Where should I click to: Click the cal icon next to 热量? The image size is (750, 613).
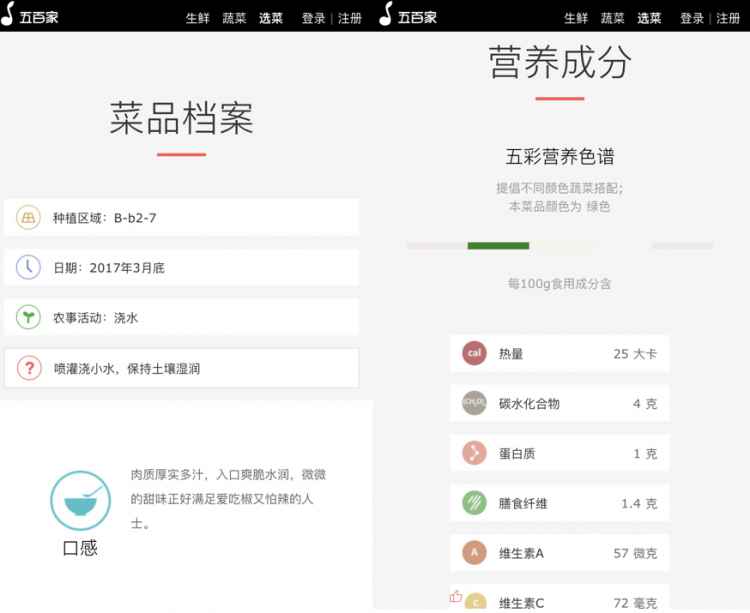tap(474, 353)
